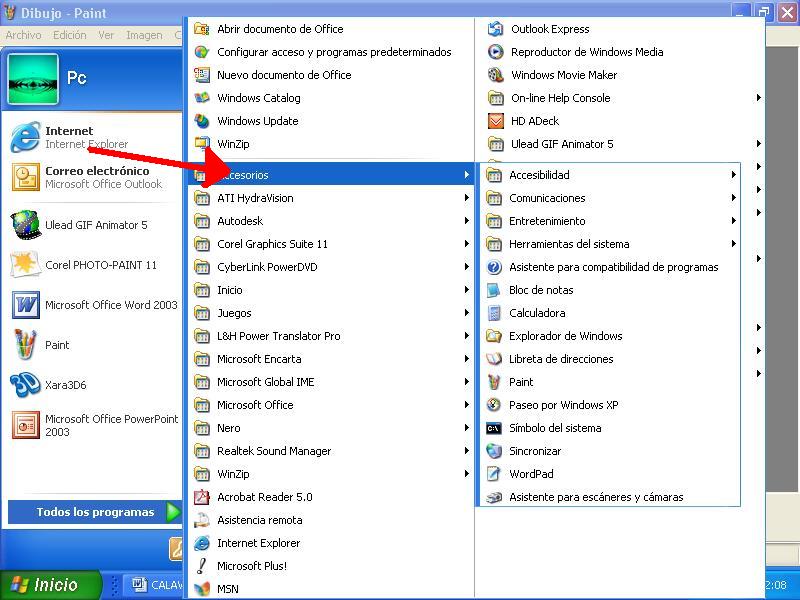
Task: Open the Calculadora icon
Action: tap(494, 313)
